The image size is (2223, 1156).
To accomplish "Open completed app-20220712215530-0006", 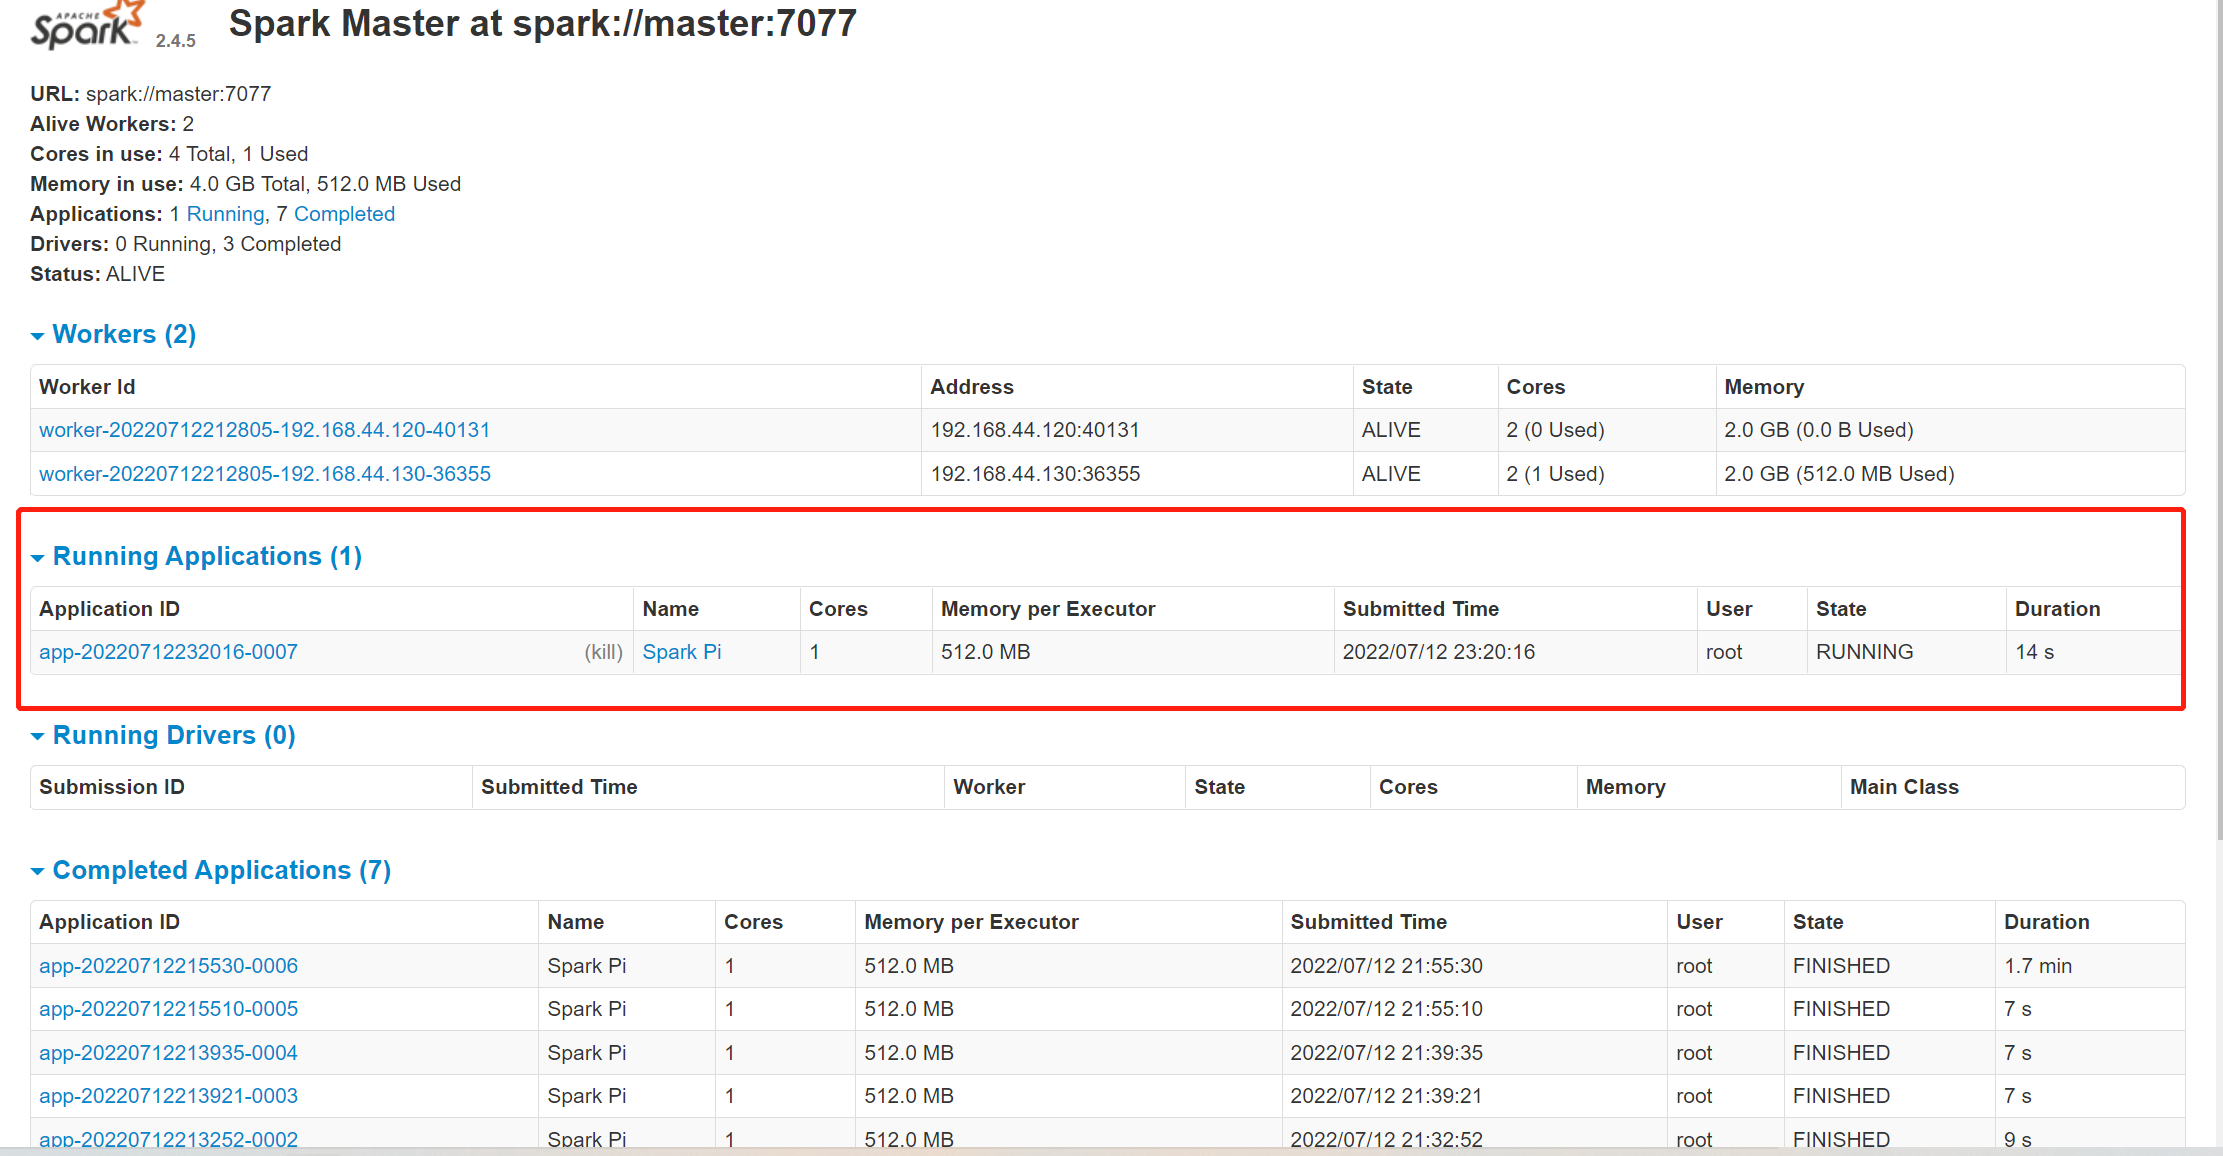I will (168, 966).
